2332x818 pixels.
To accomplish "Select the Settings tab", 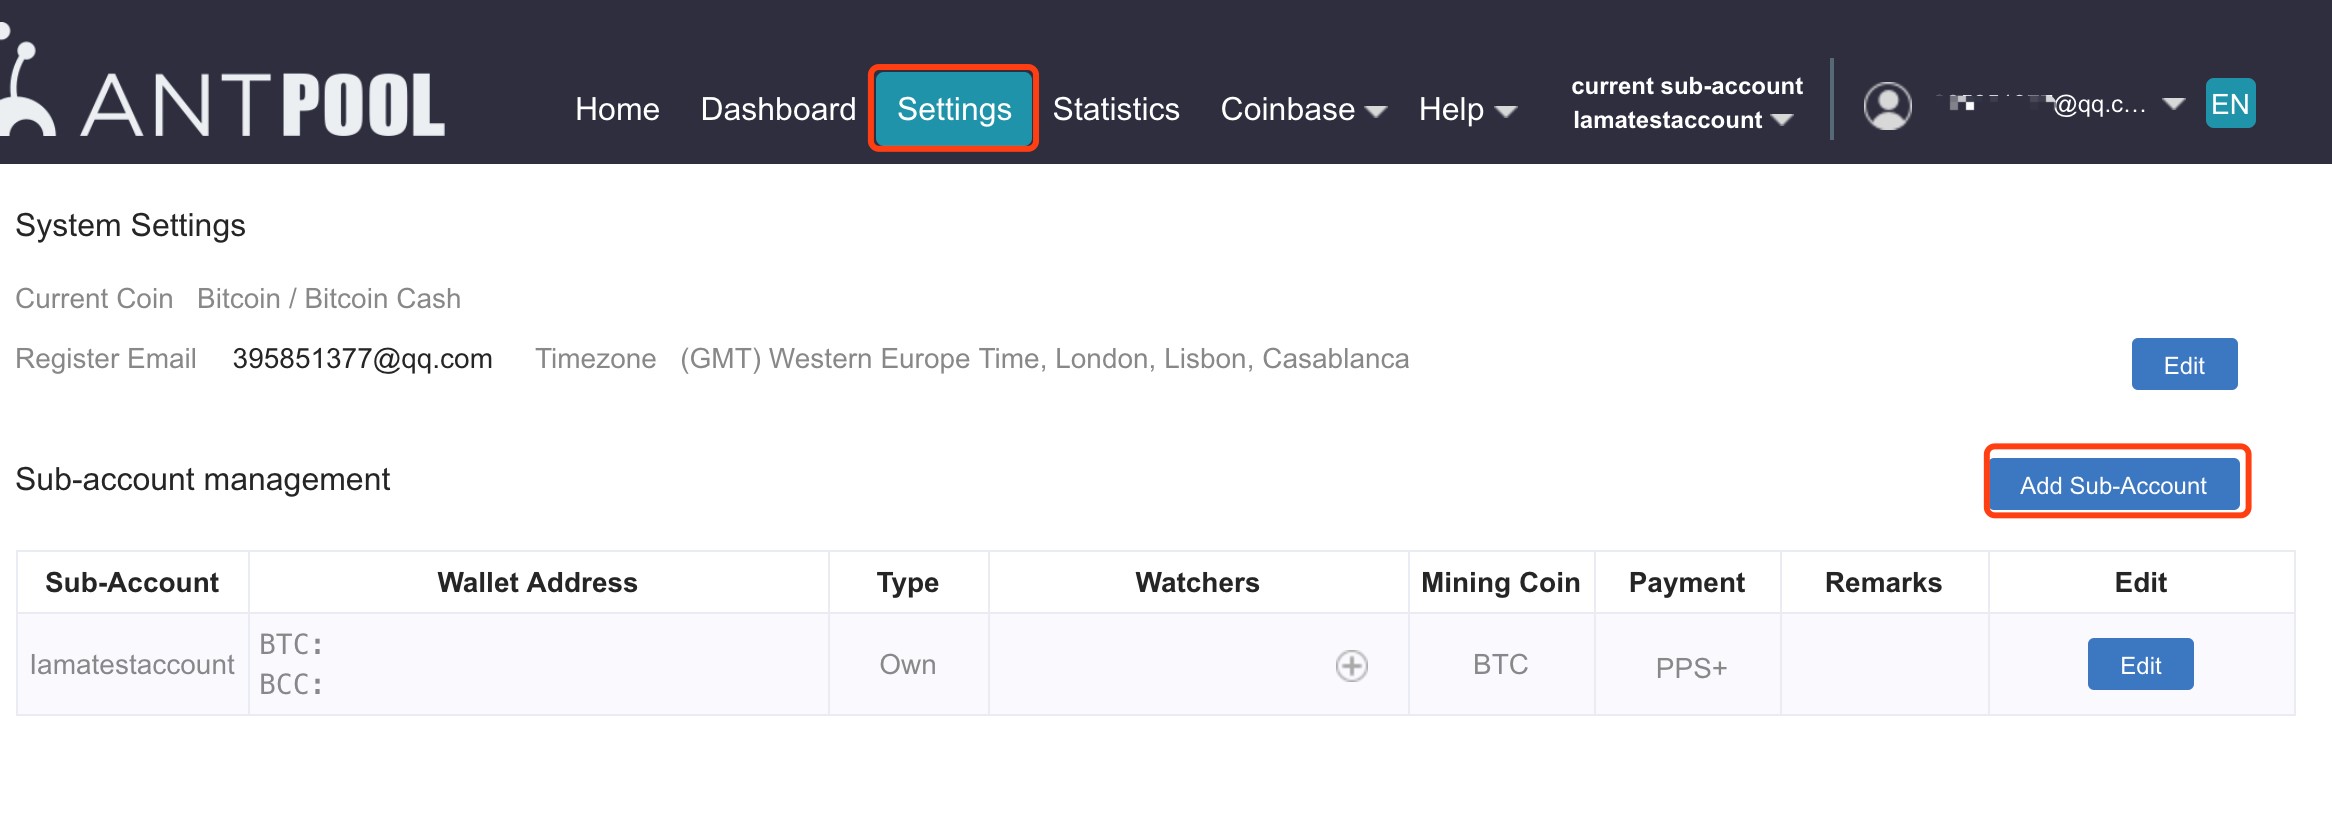I will [954, 109].
